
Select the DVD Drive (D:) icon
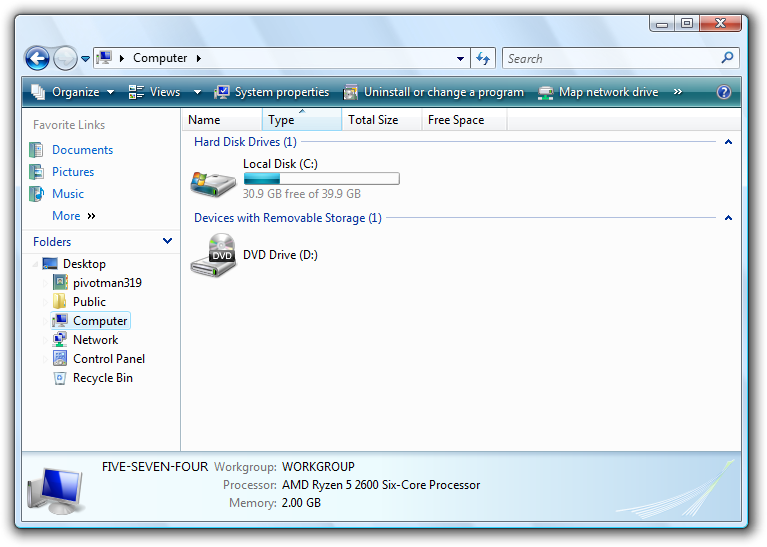pyautogui.click(x=213, y=255)
